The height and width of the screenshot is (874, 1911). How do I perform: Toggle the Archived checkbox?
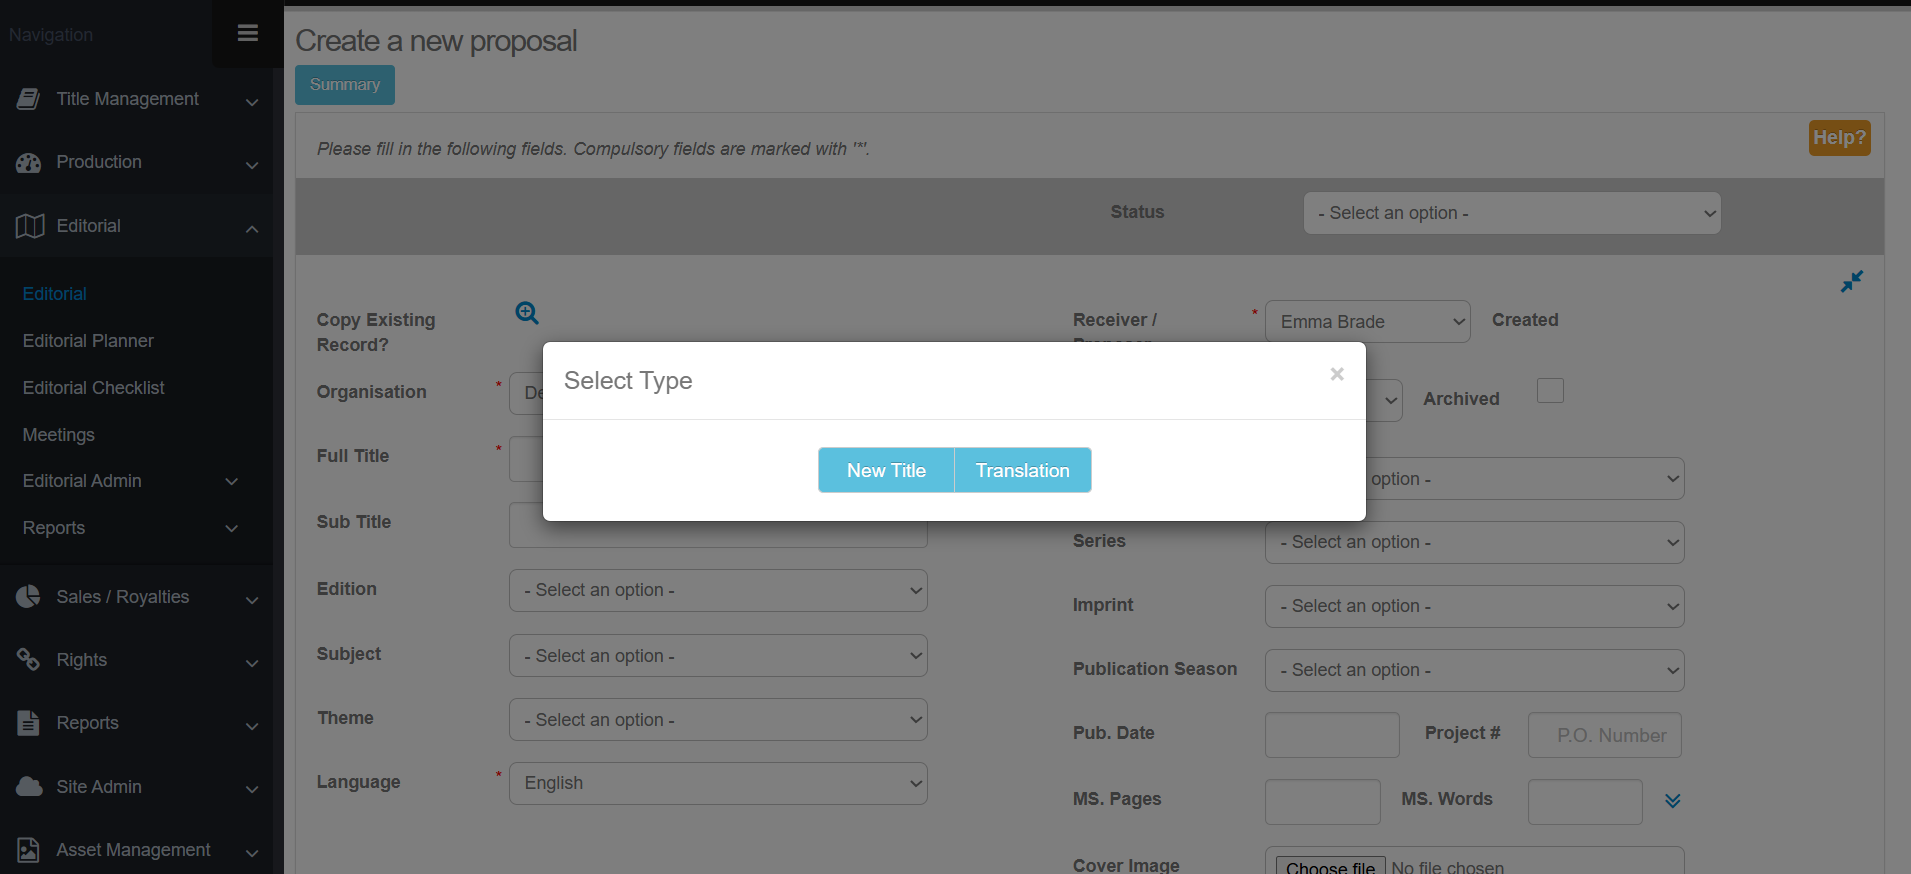click(x=1550, y=391)
